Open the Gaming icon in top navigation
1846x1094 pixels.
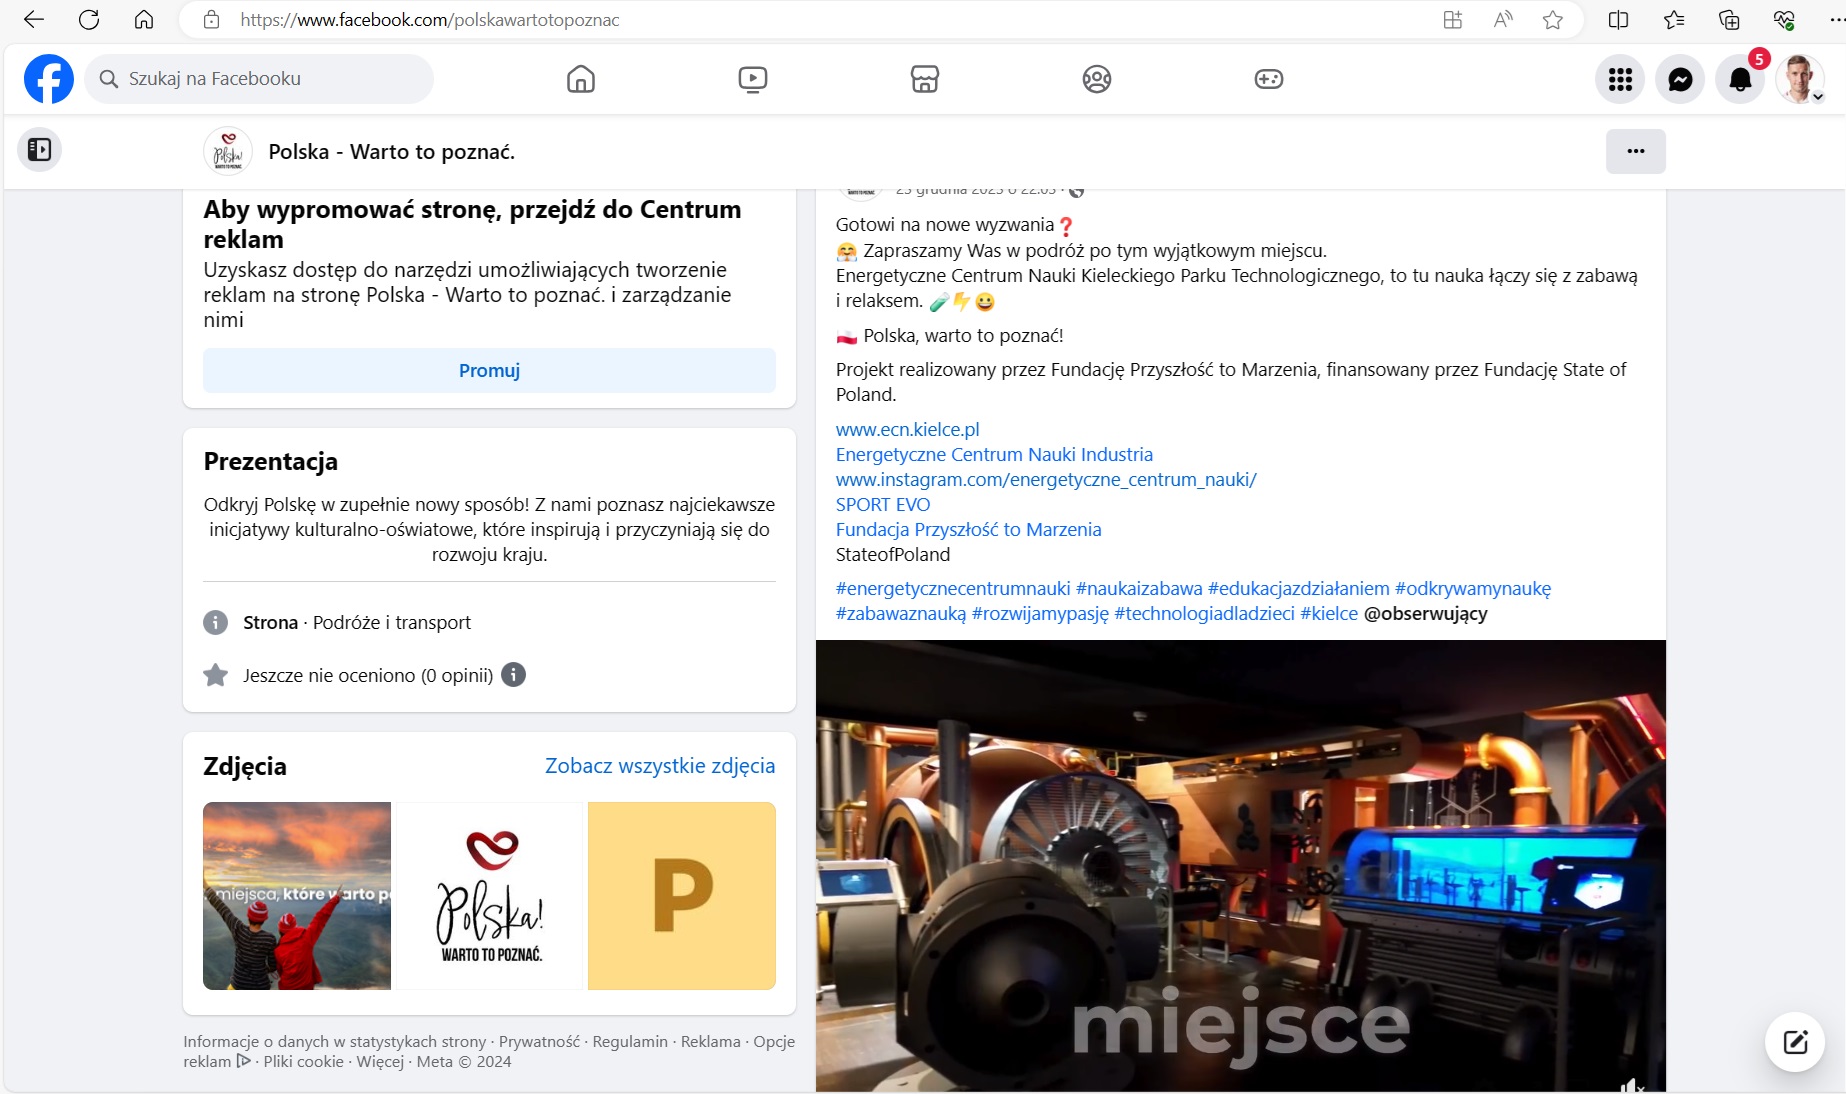(1268, 79)
